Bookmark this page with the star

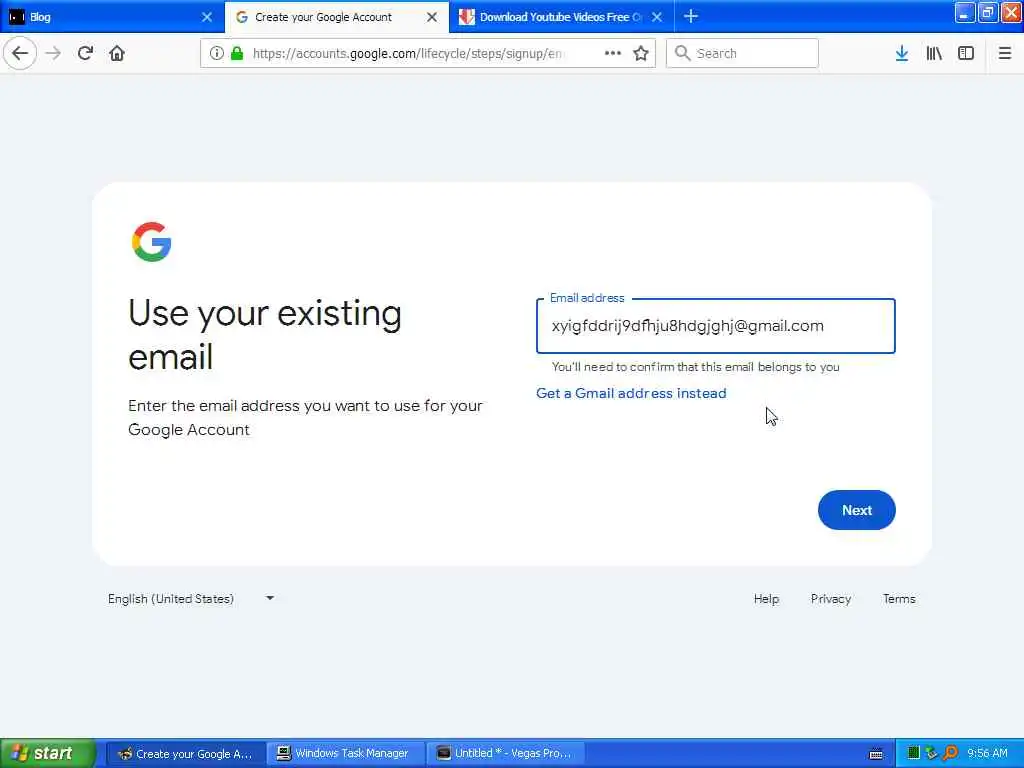coord(641,53)
